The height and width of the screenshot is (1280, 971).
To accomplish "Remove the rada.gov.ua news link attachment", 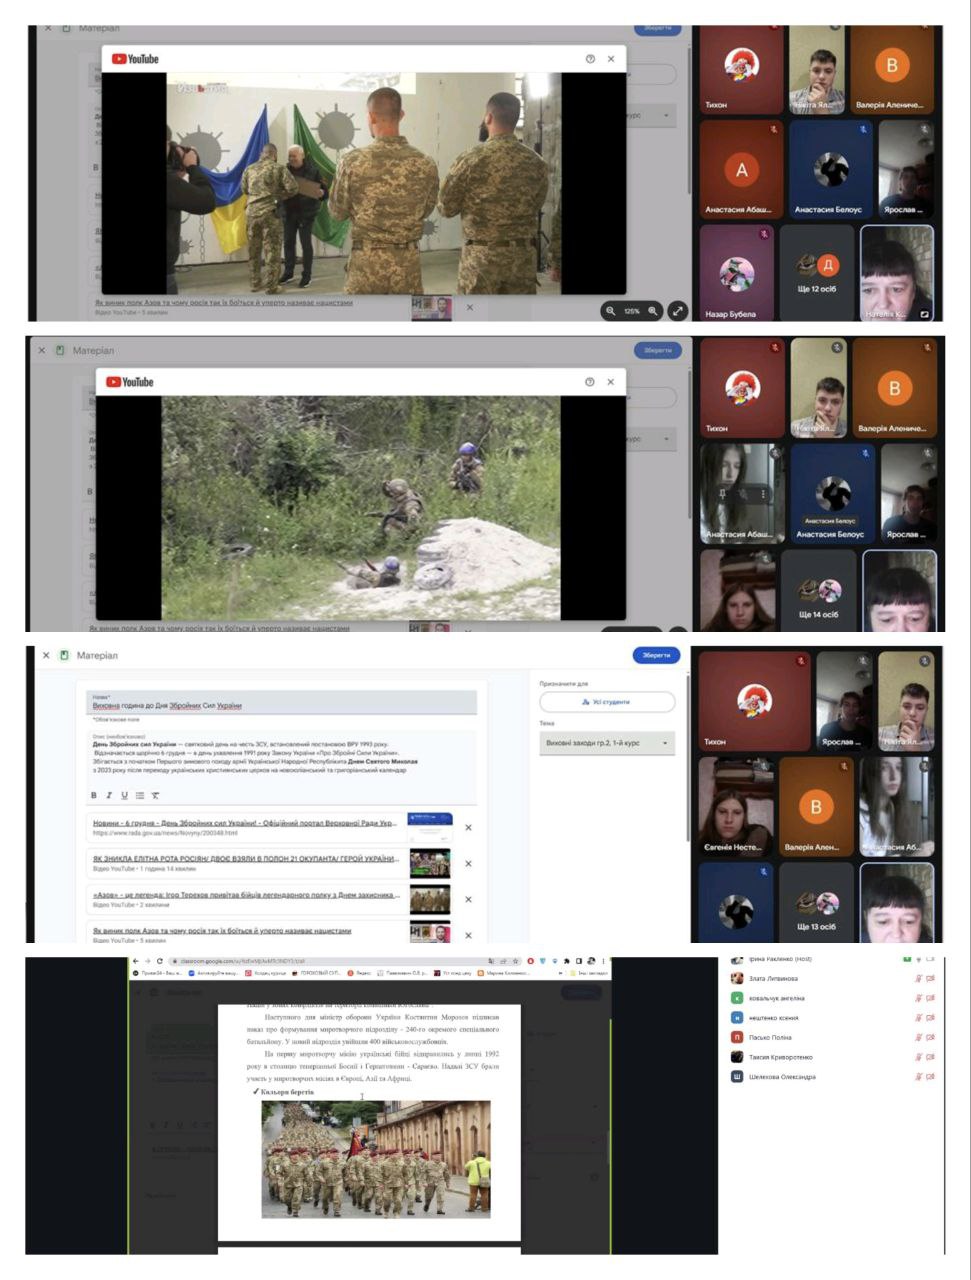I will (468, 828).
